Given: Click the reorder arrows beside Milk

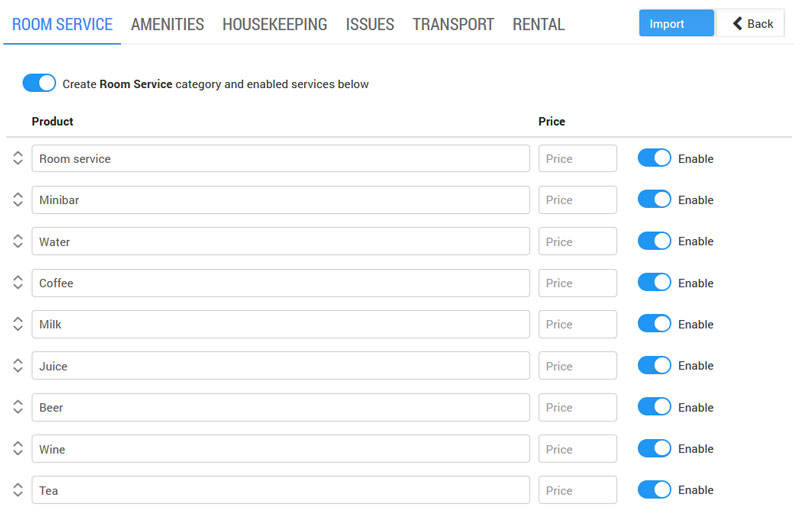Looking at the screenshot, I should click(x=18, y=324).
